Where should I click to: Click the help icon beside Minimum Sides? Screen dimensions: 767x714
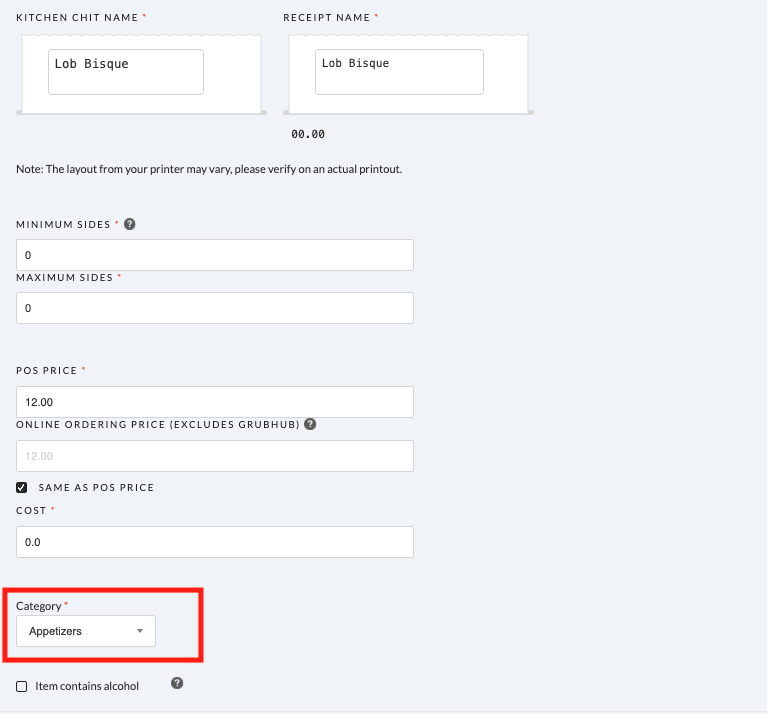(x=130, y=224)
